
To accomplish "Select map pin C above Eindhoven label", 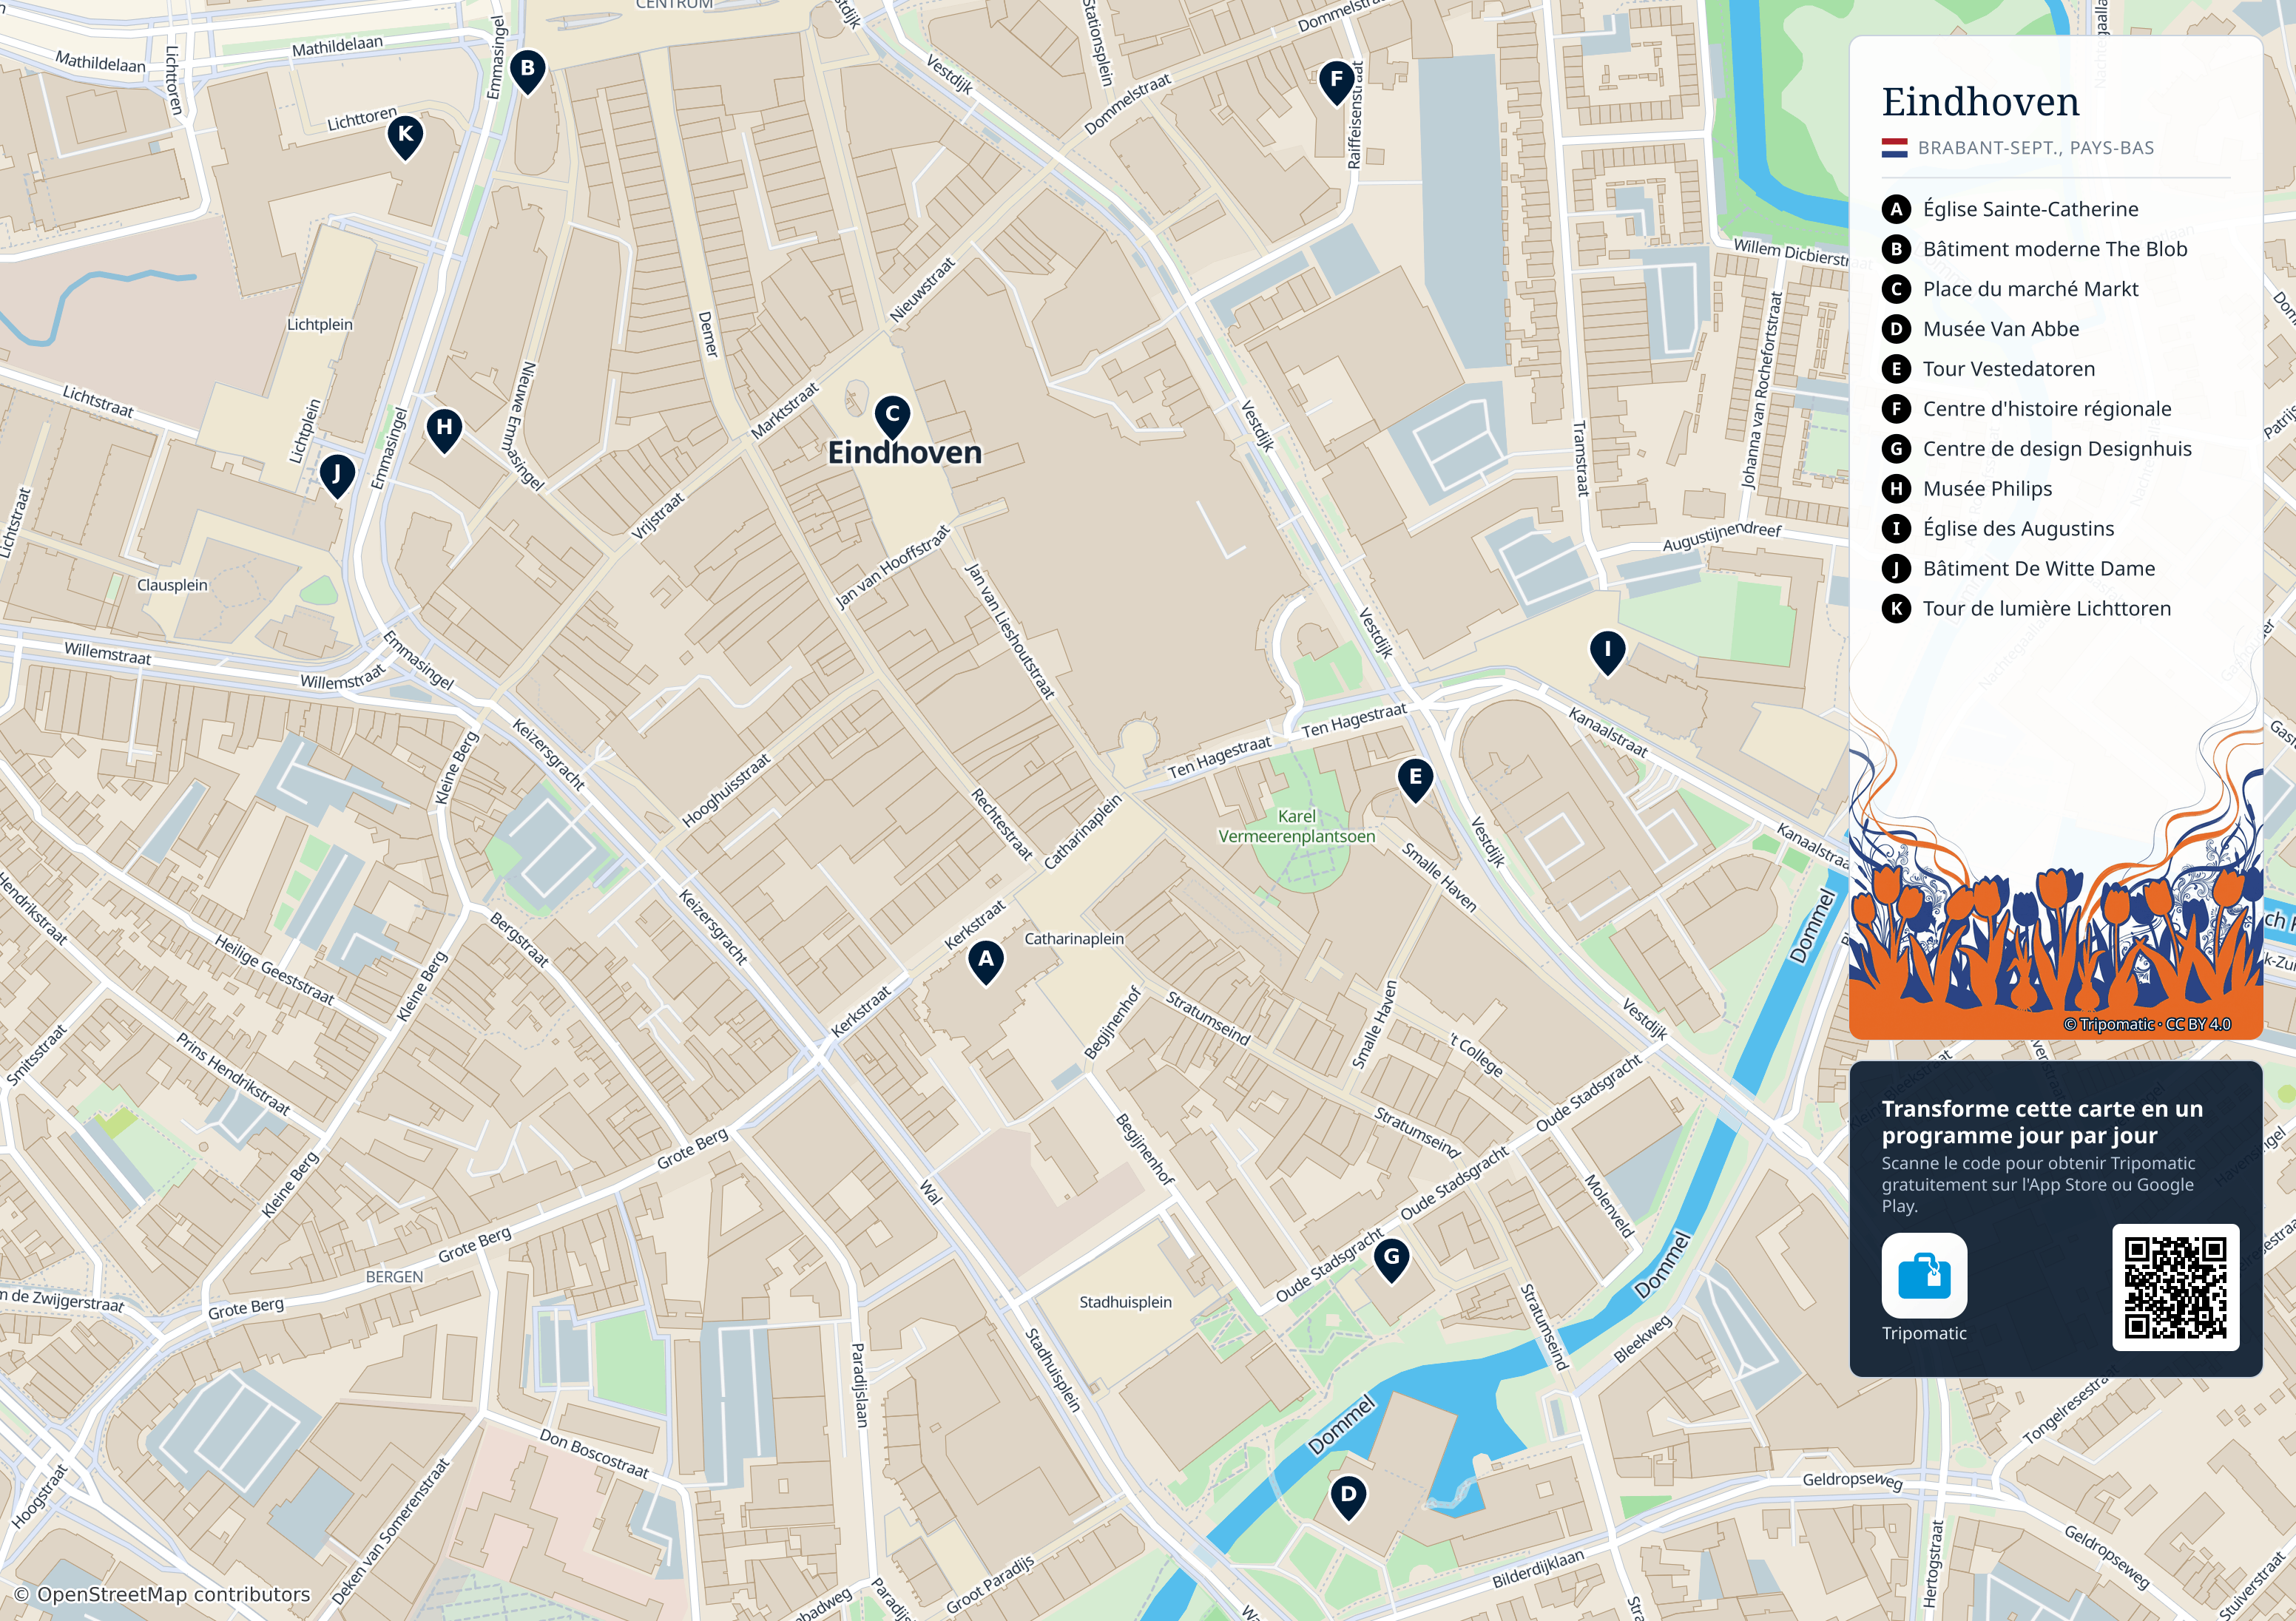I will pos(893,417).
